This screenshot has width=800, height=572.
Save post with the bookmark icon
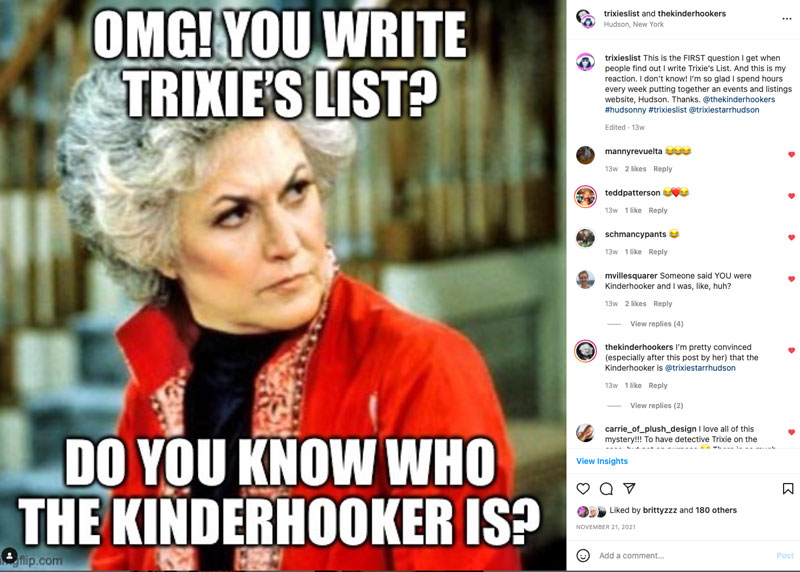(x=788, y=489)
